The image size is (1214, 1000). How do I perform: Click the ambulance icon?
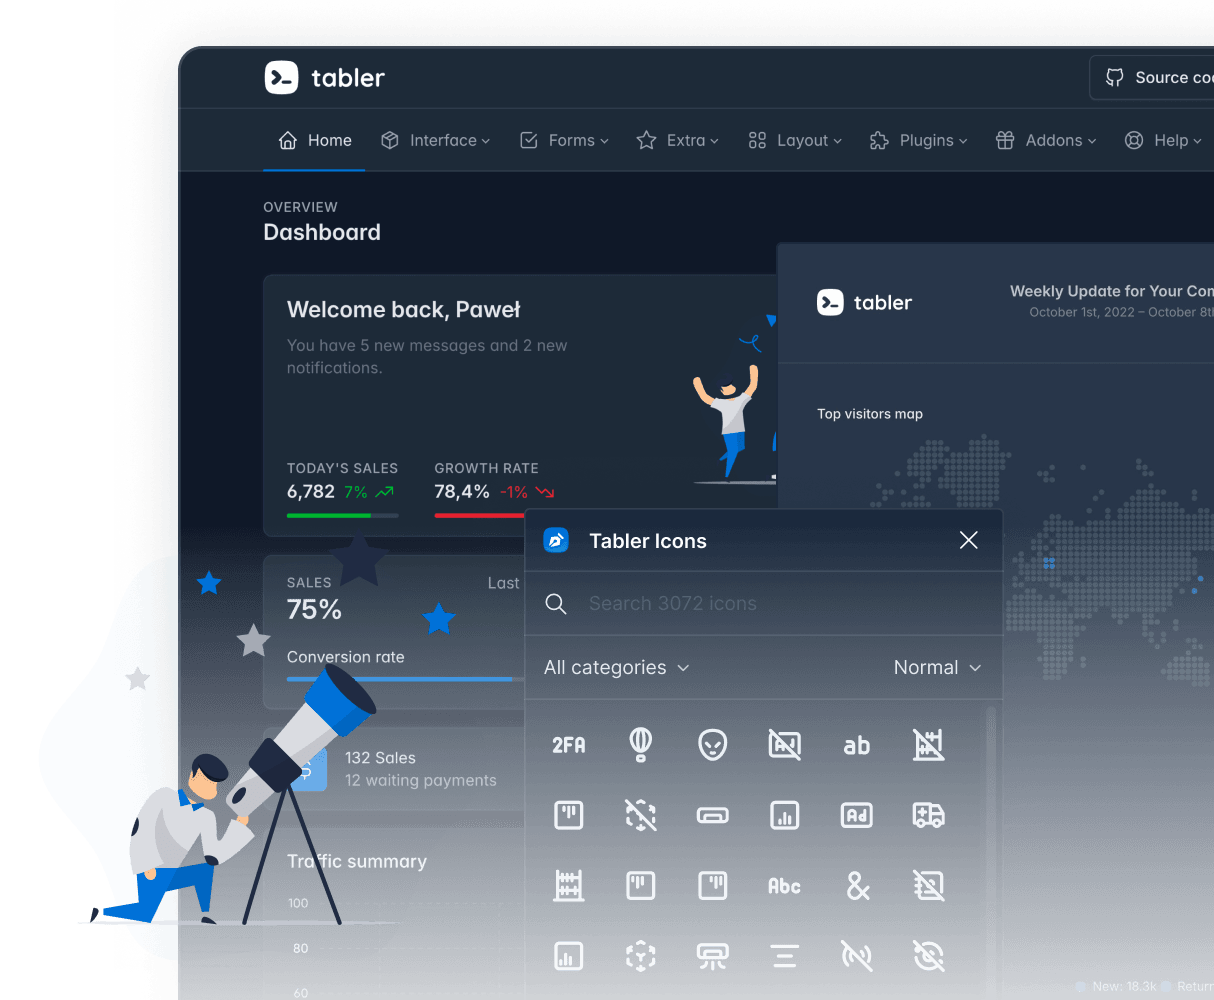pyautogui.click(x=929, y=815)
